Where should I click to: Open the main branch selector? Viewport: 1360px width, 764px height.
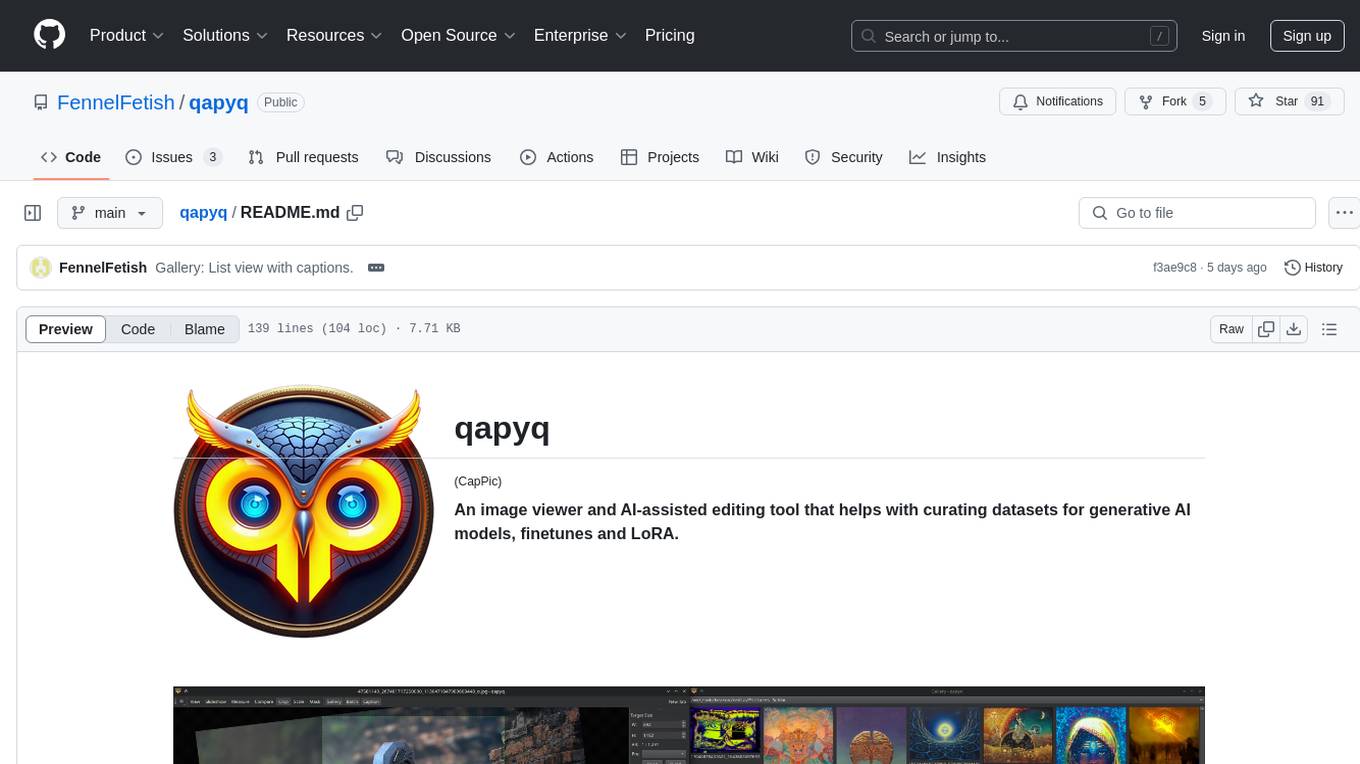[110, 213]
